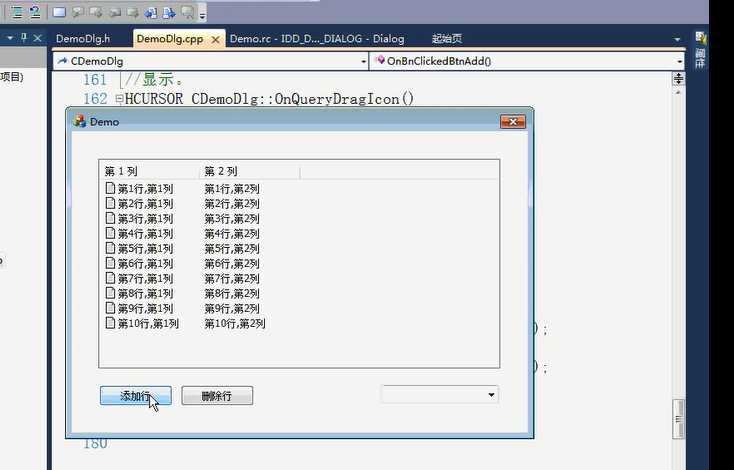Image resolution: width=734 pixels, height=470 pixels.
Task: Select the list item 第10行,第1列
Action: [x=148, y=323]
